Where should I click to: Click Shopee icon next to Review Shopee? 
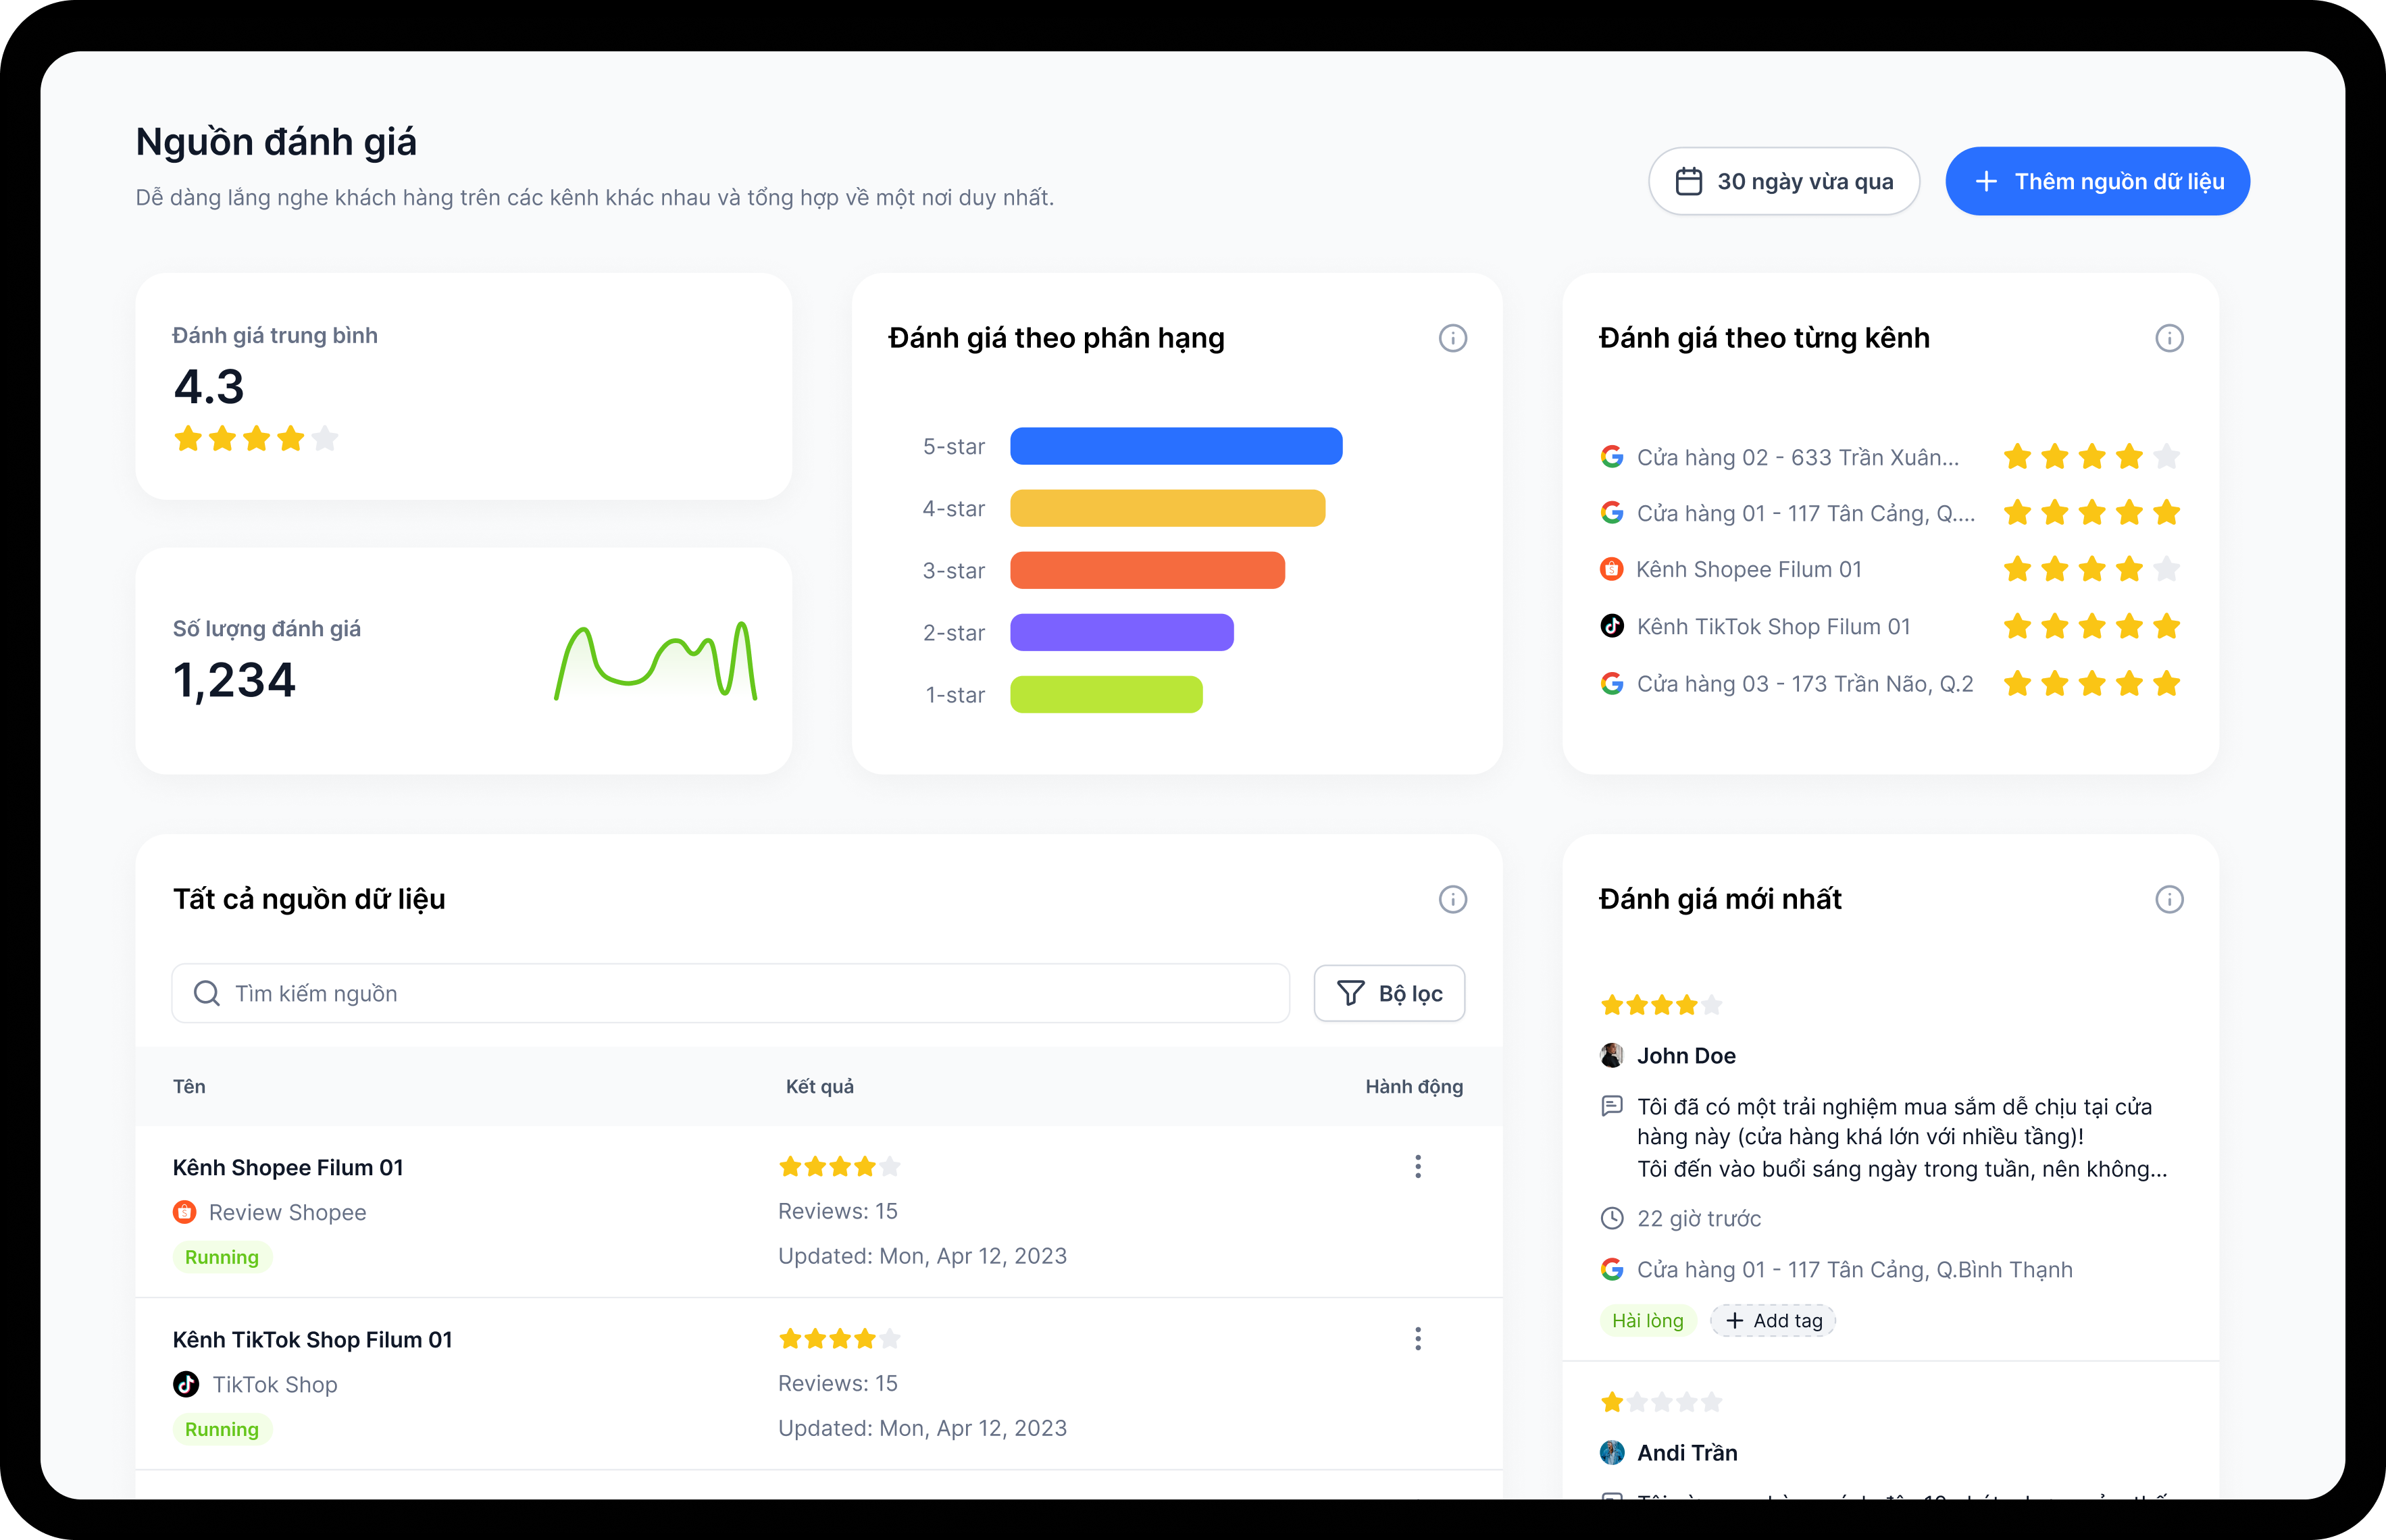[x=185, y=1212]
